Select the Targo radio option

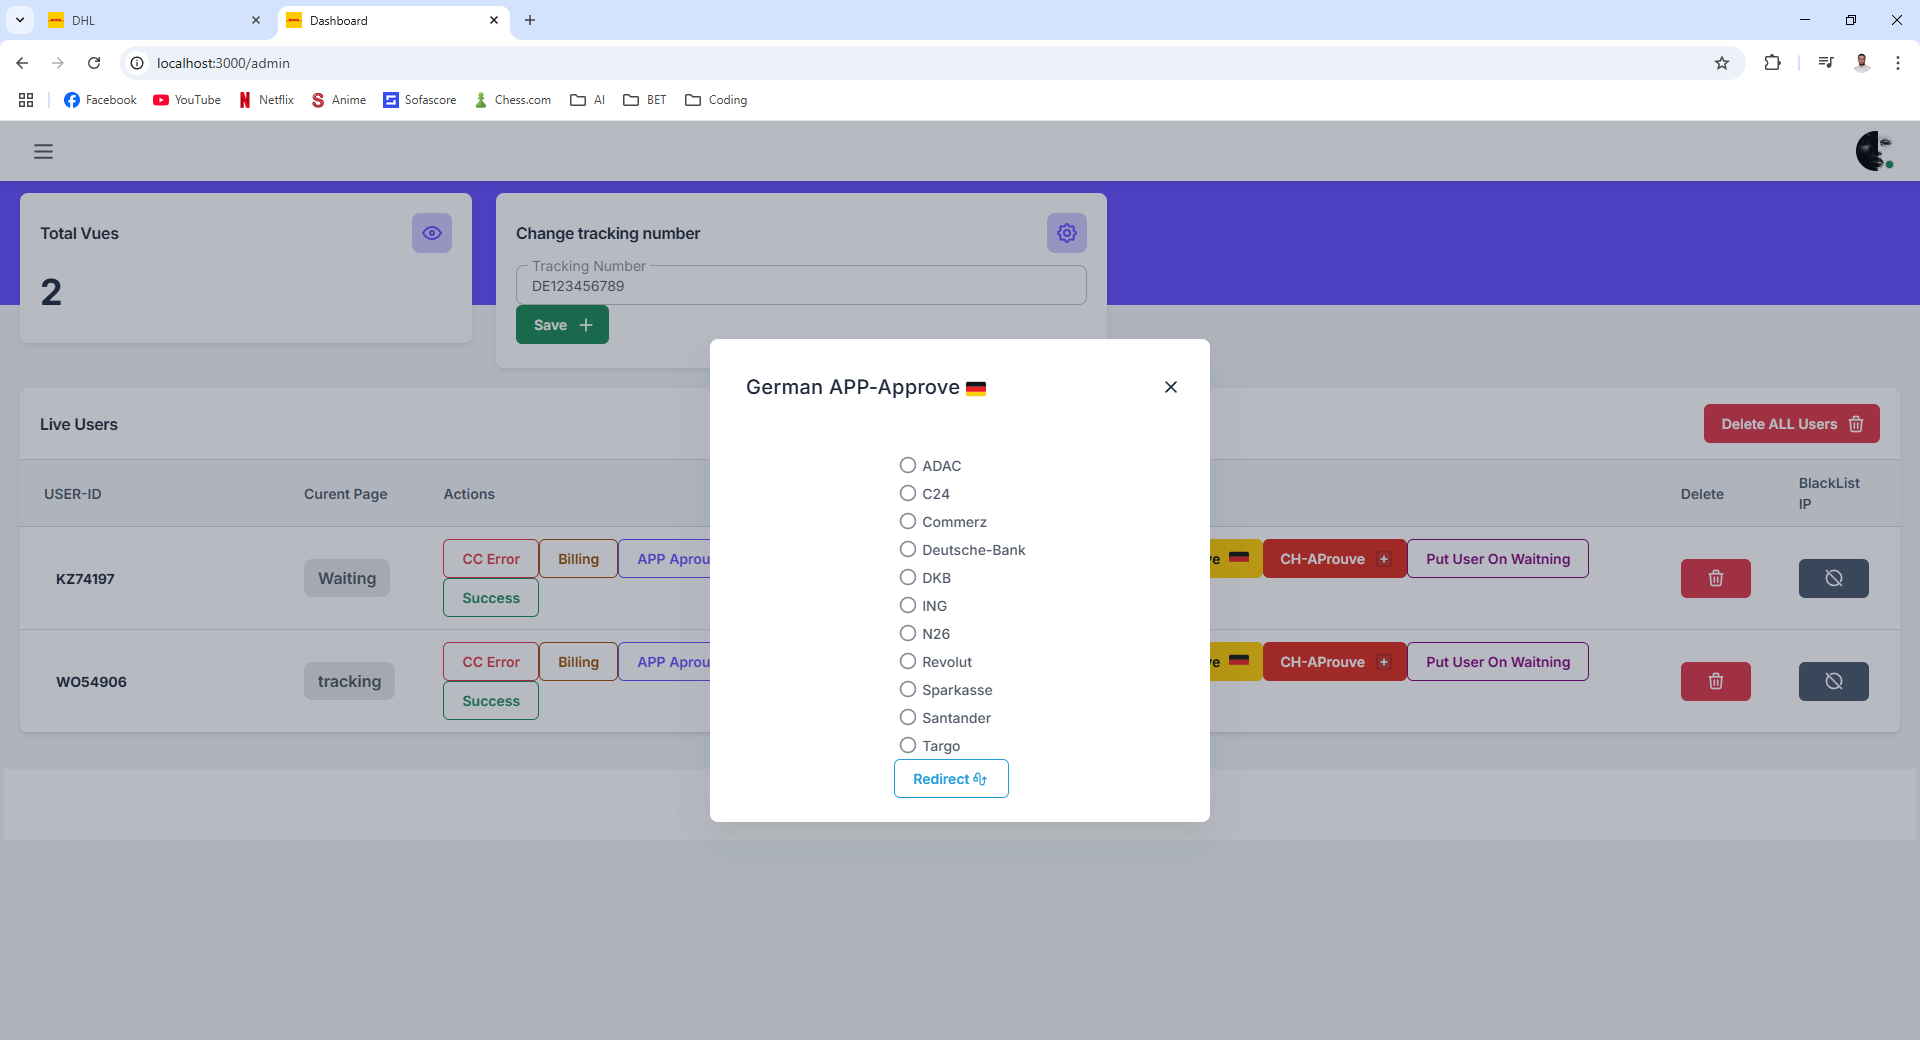908,745
